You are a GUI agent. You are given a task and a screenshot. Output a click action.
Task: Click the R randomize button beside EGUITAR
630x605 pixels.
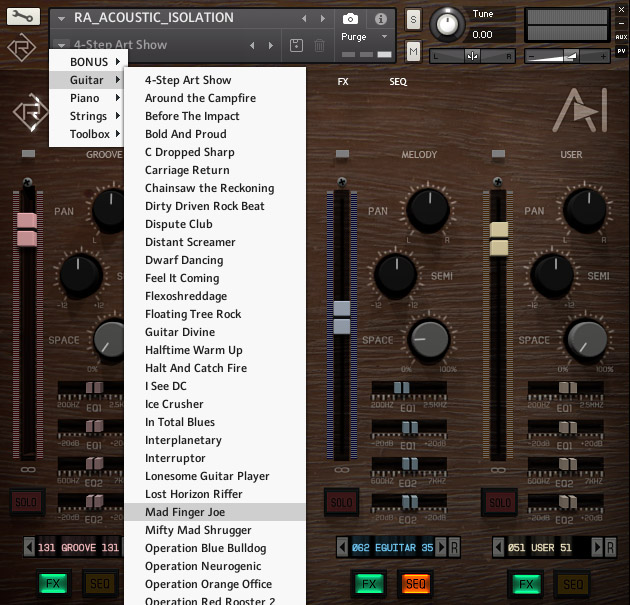click(454, 547)
